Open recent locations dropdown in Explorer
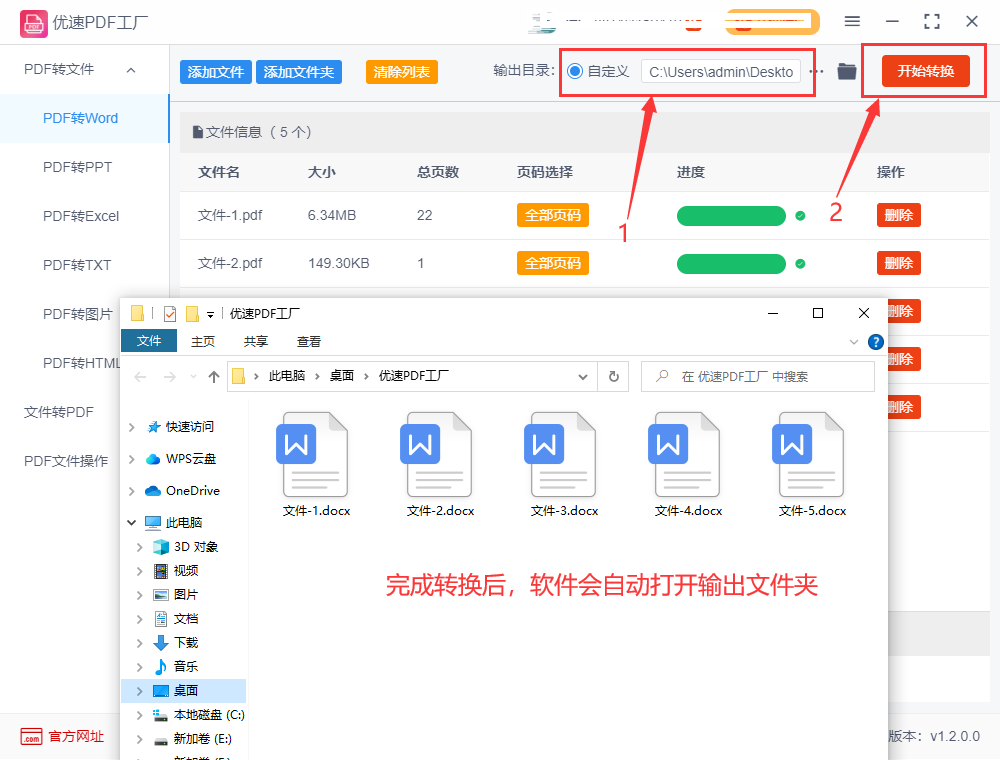 click(193, 377)
